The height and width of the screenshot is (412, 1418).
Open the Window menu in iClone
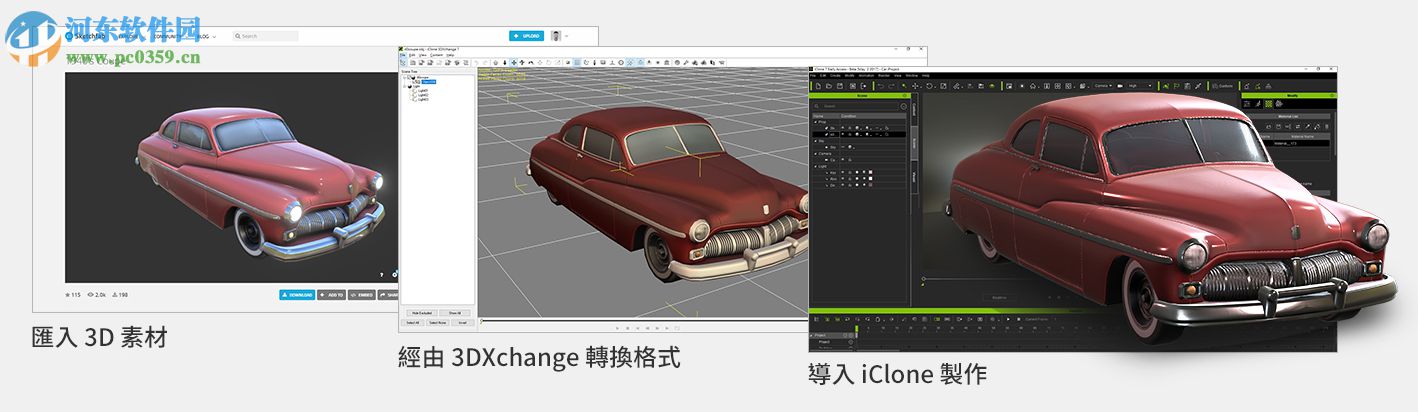click(913, 76)
